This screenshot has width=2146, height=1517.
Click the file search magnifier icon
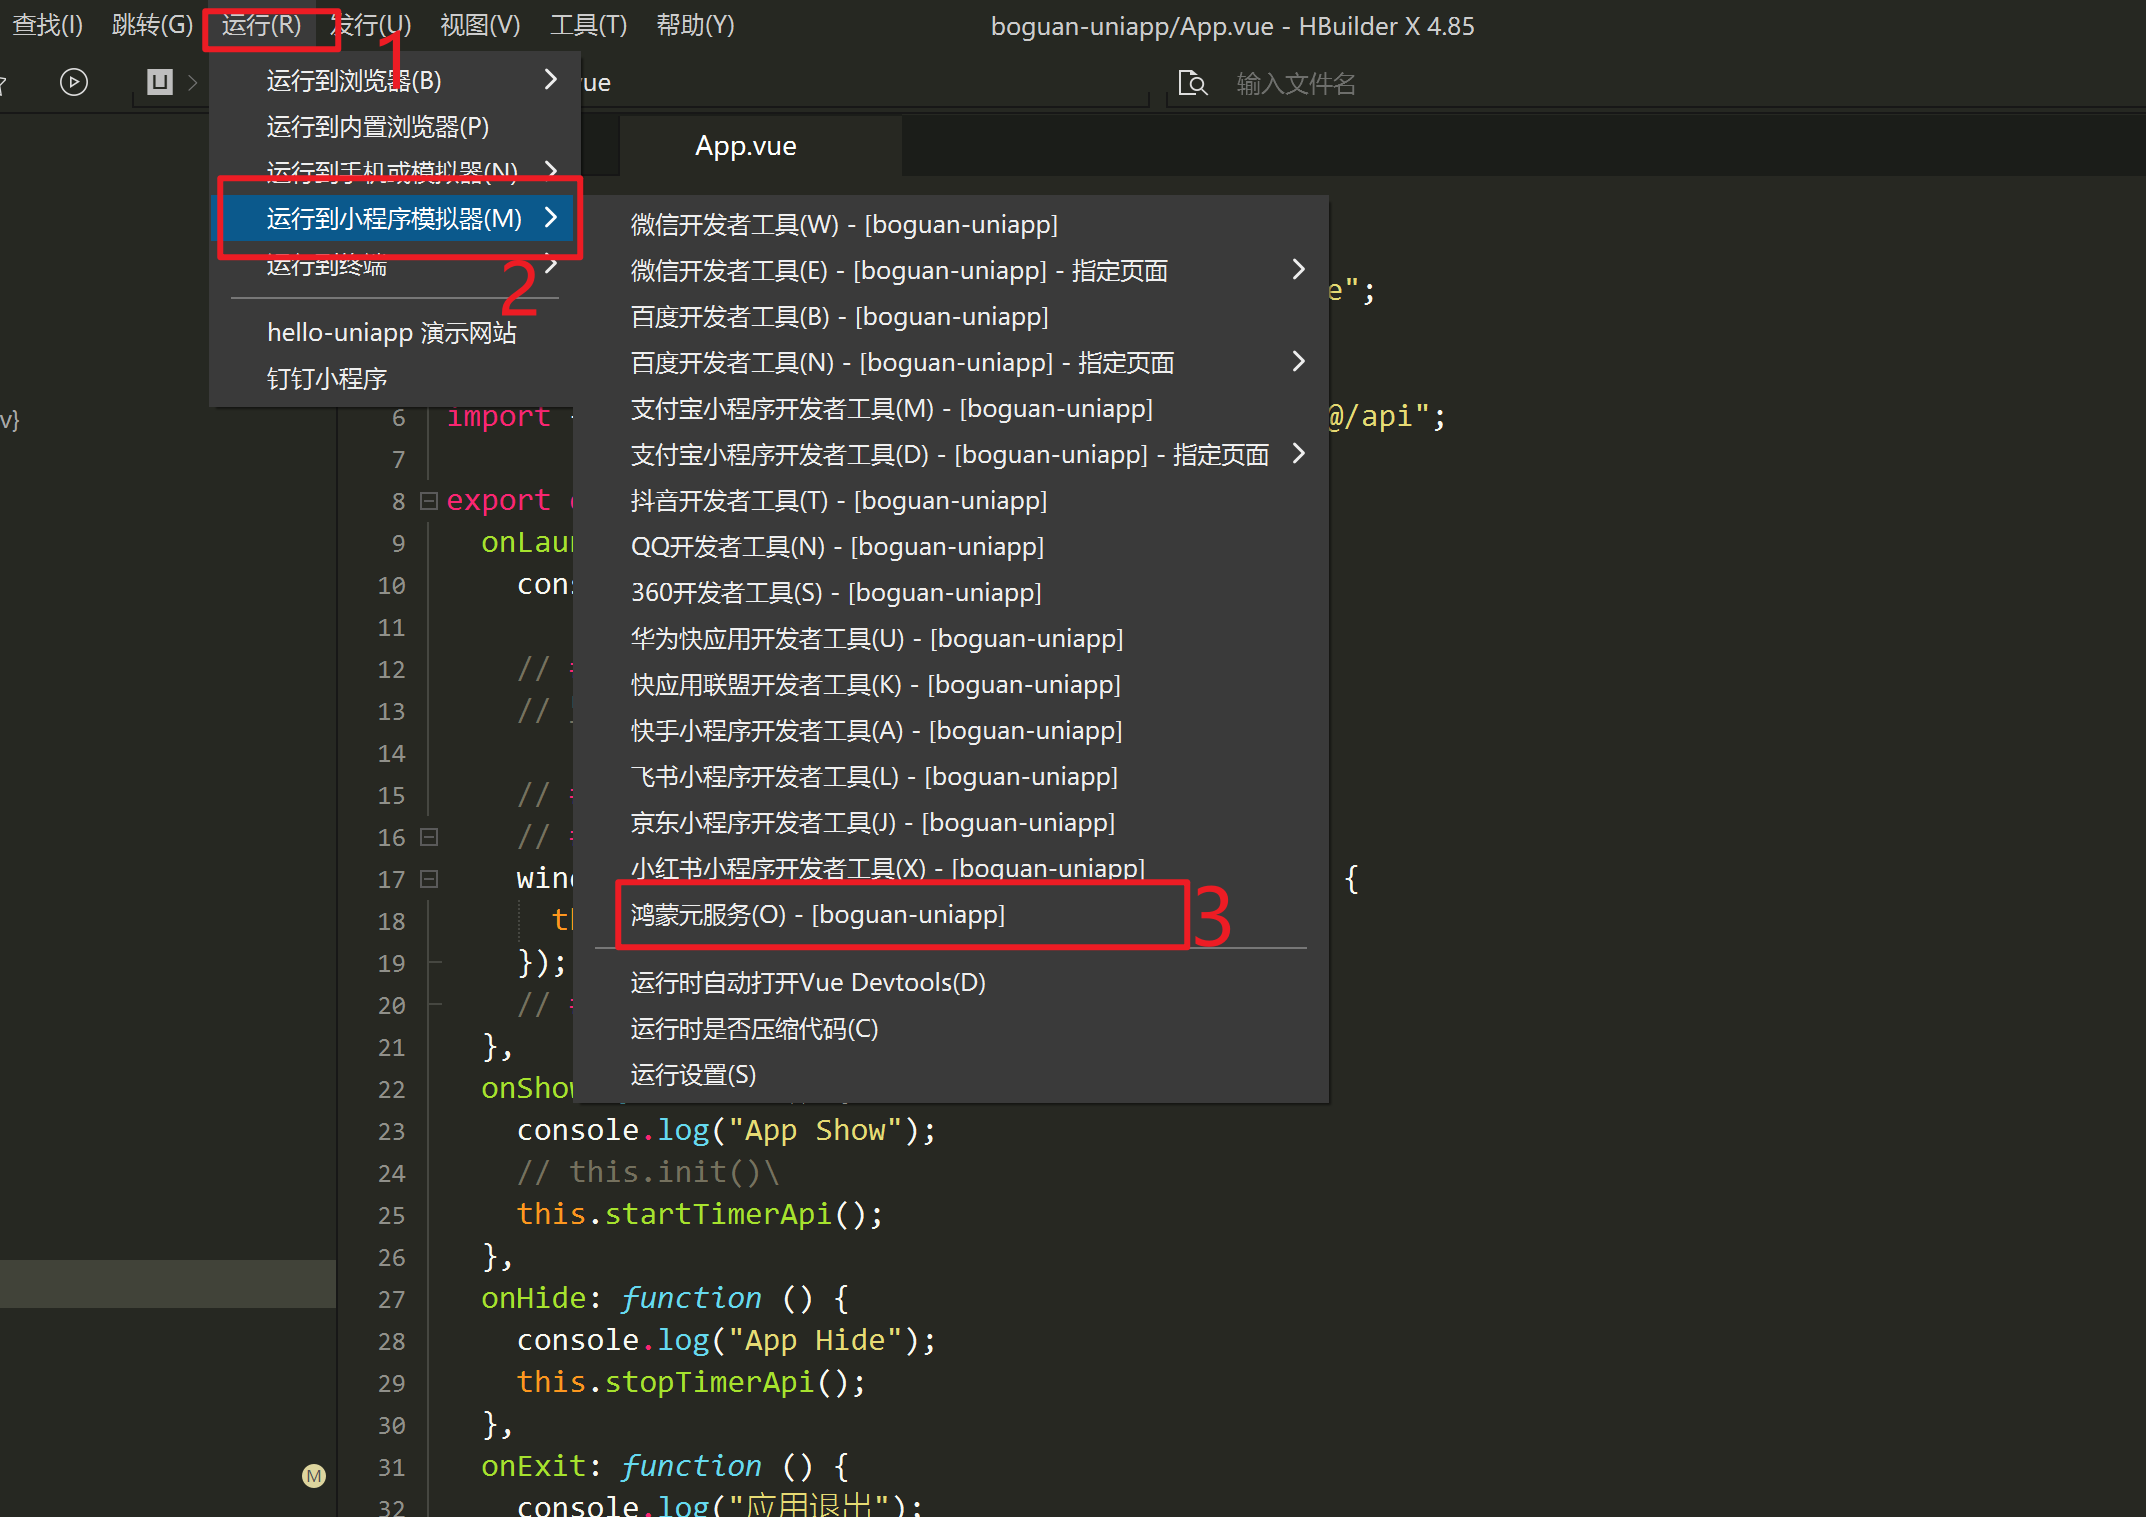[1192, 83]
